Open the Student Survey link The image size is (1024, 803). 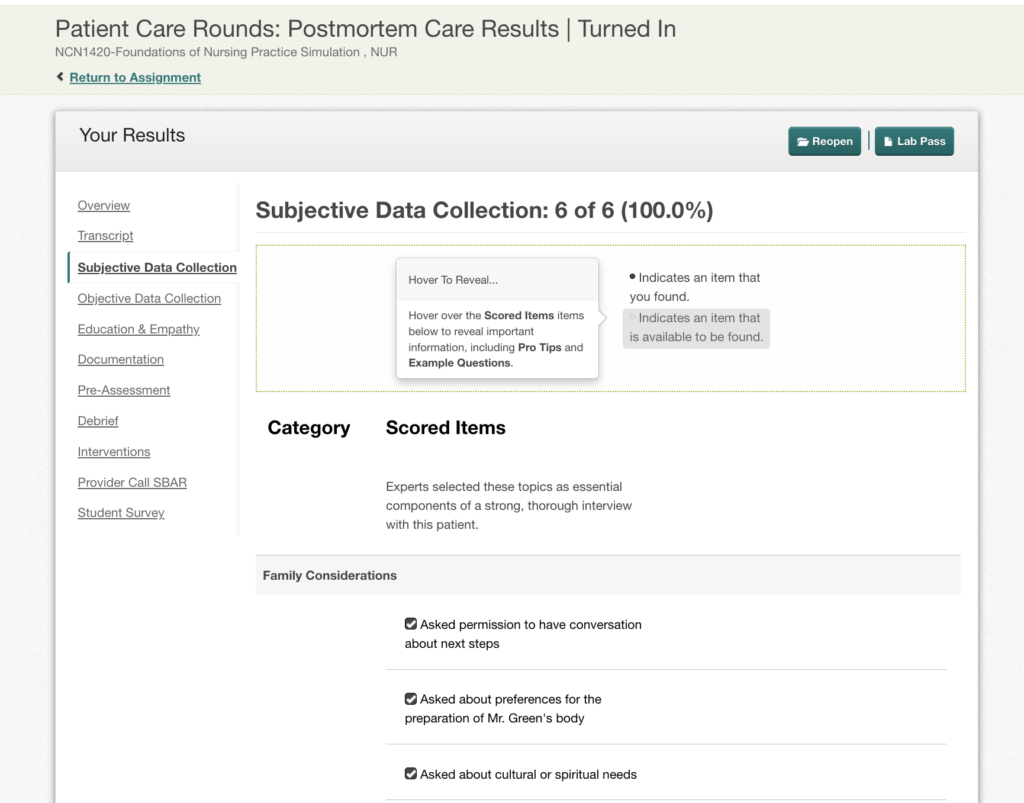pyautogui.click(x=121, y=512)
